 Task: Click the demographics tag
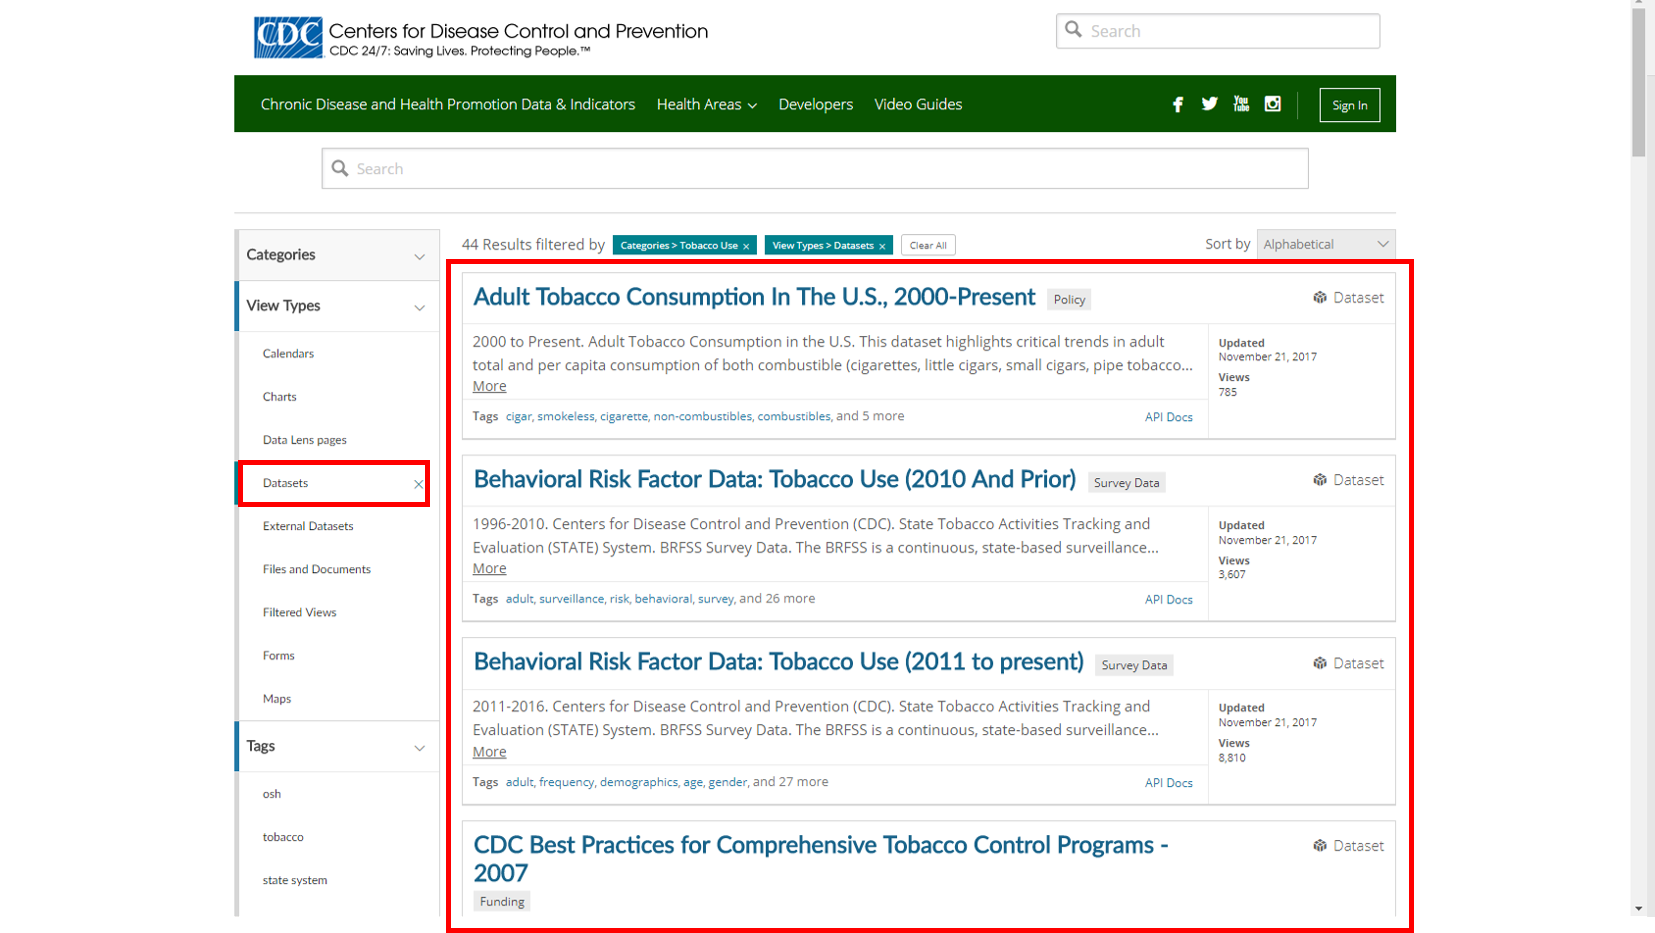(x=638, y=781)
